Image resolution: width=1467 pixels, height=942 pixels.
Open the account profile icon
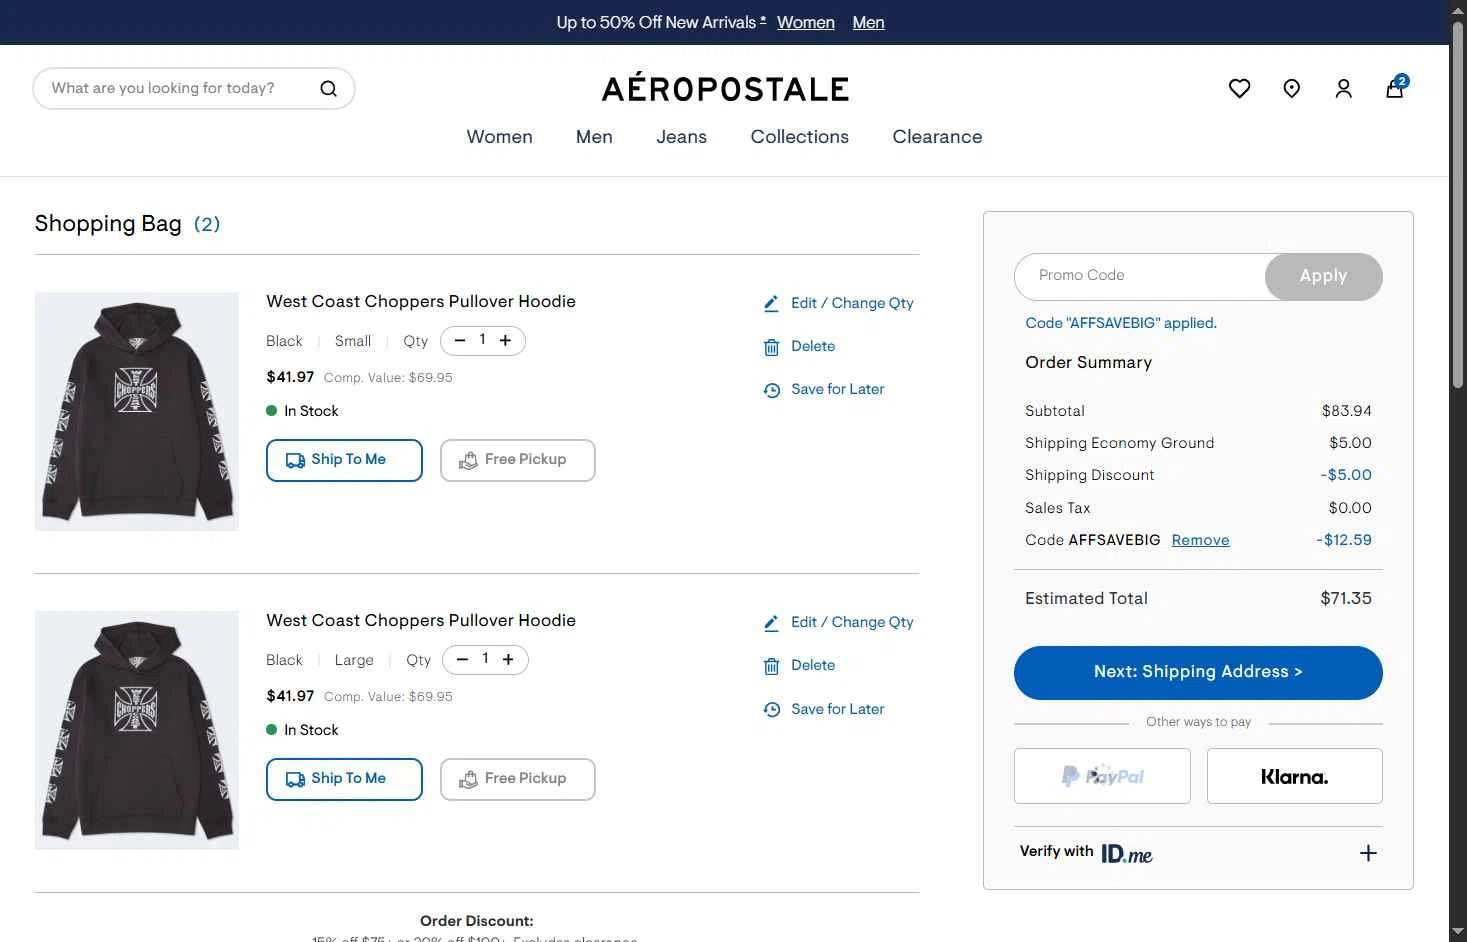tap(1343, 89)
